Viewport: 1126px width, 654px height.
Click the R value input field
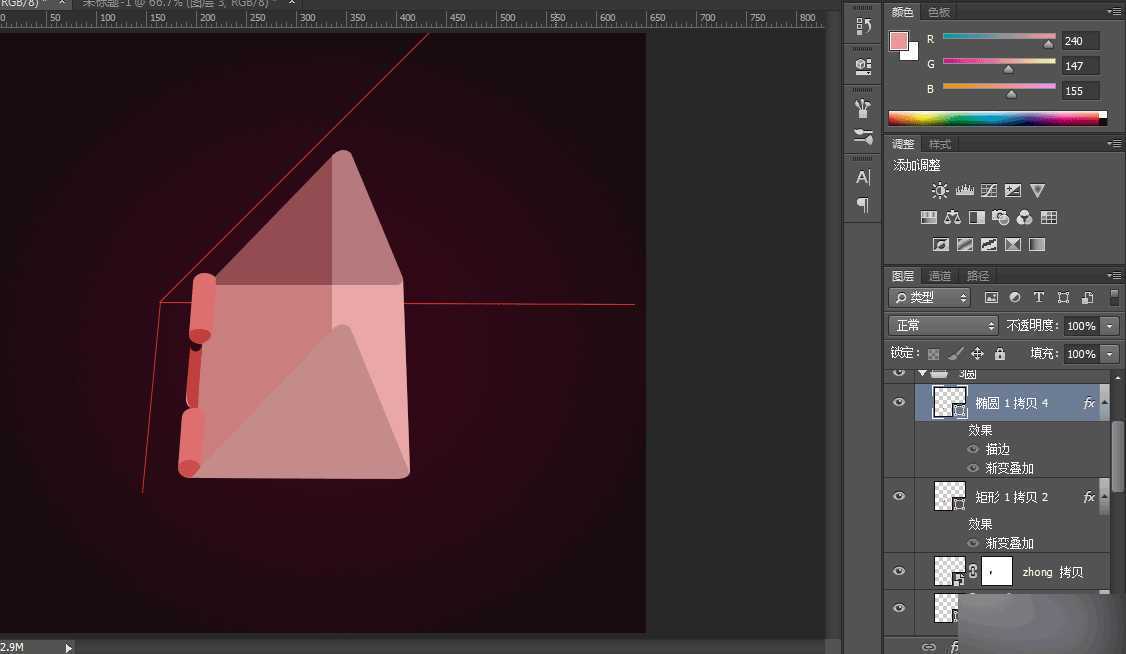[x=1080, y=41]
